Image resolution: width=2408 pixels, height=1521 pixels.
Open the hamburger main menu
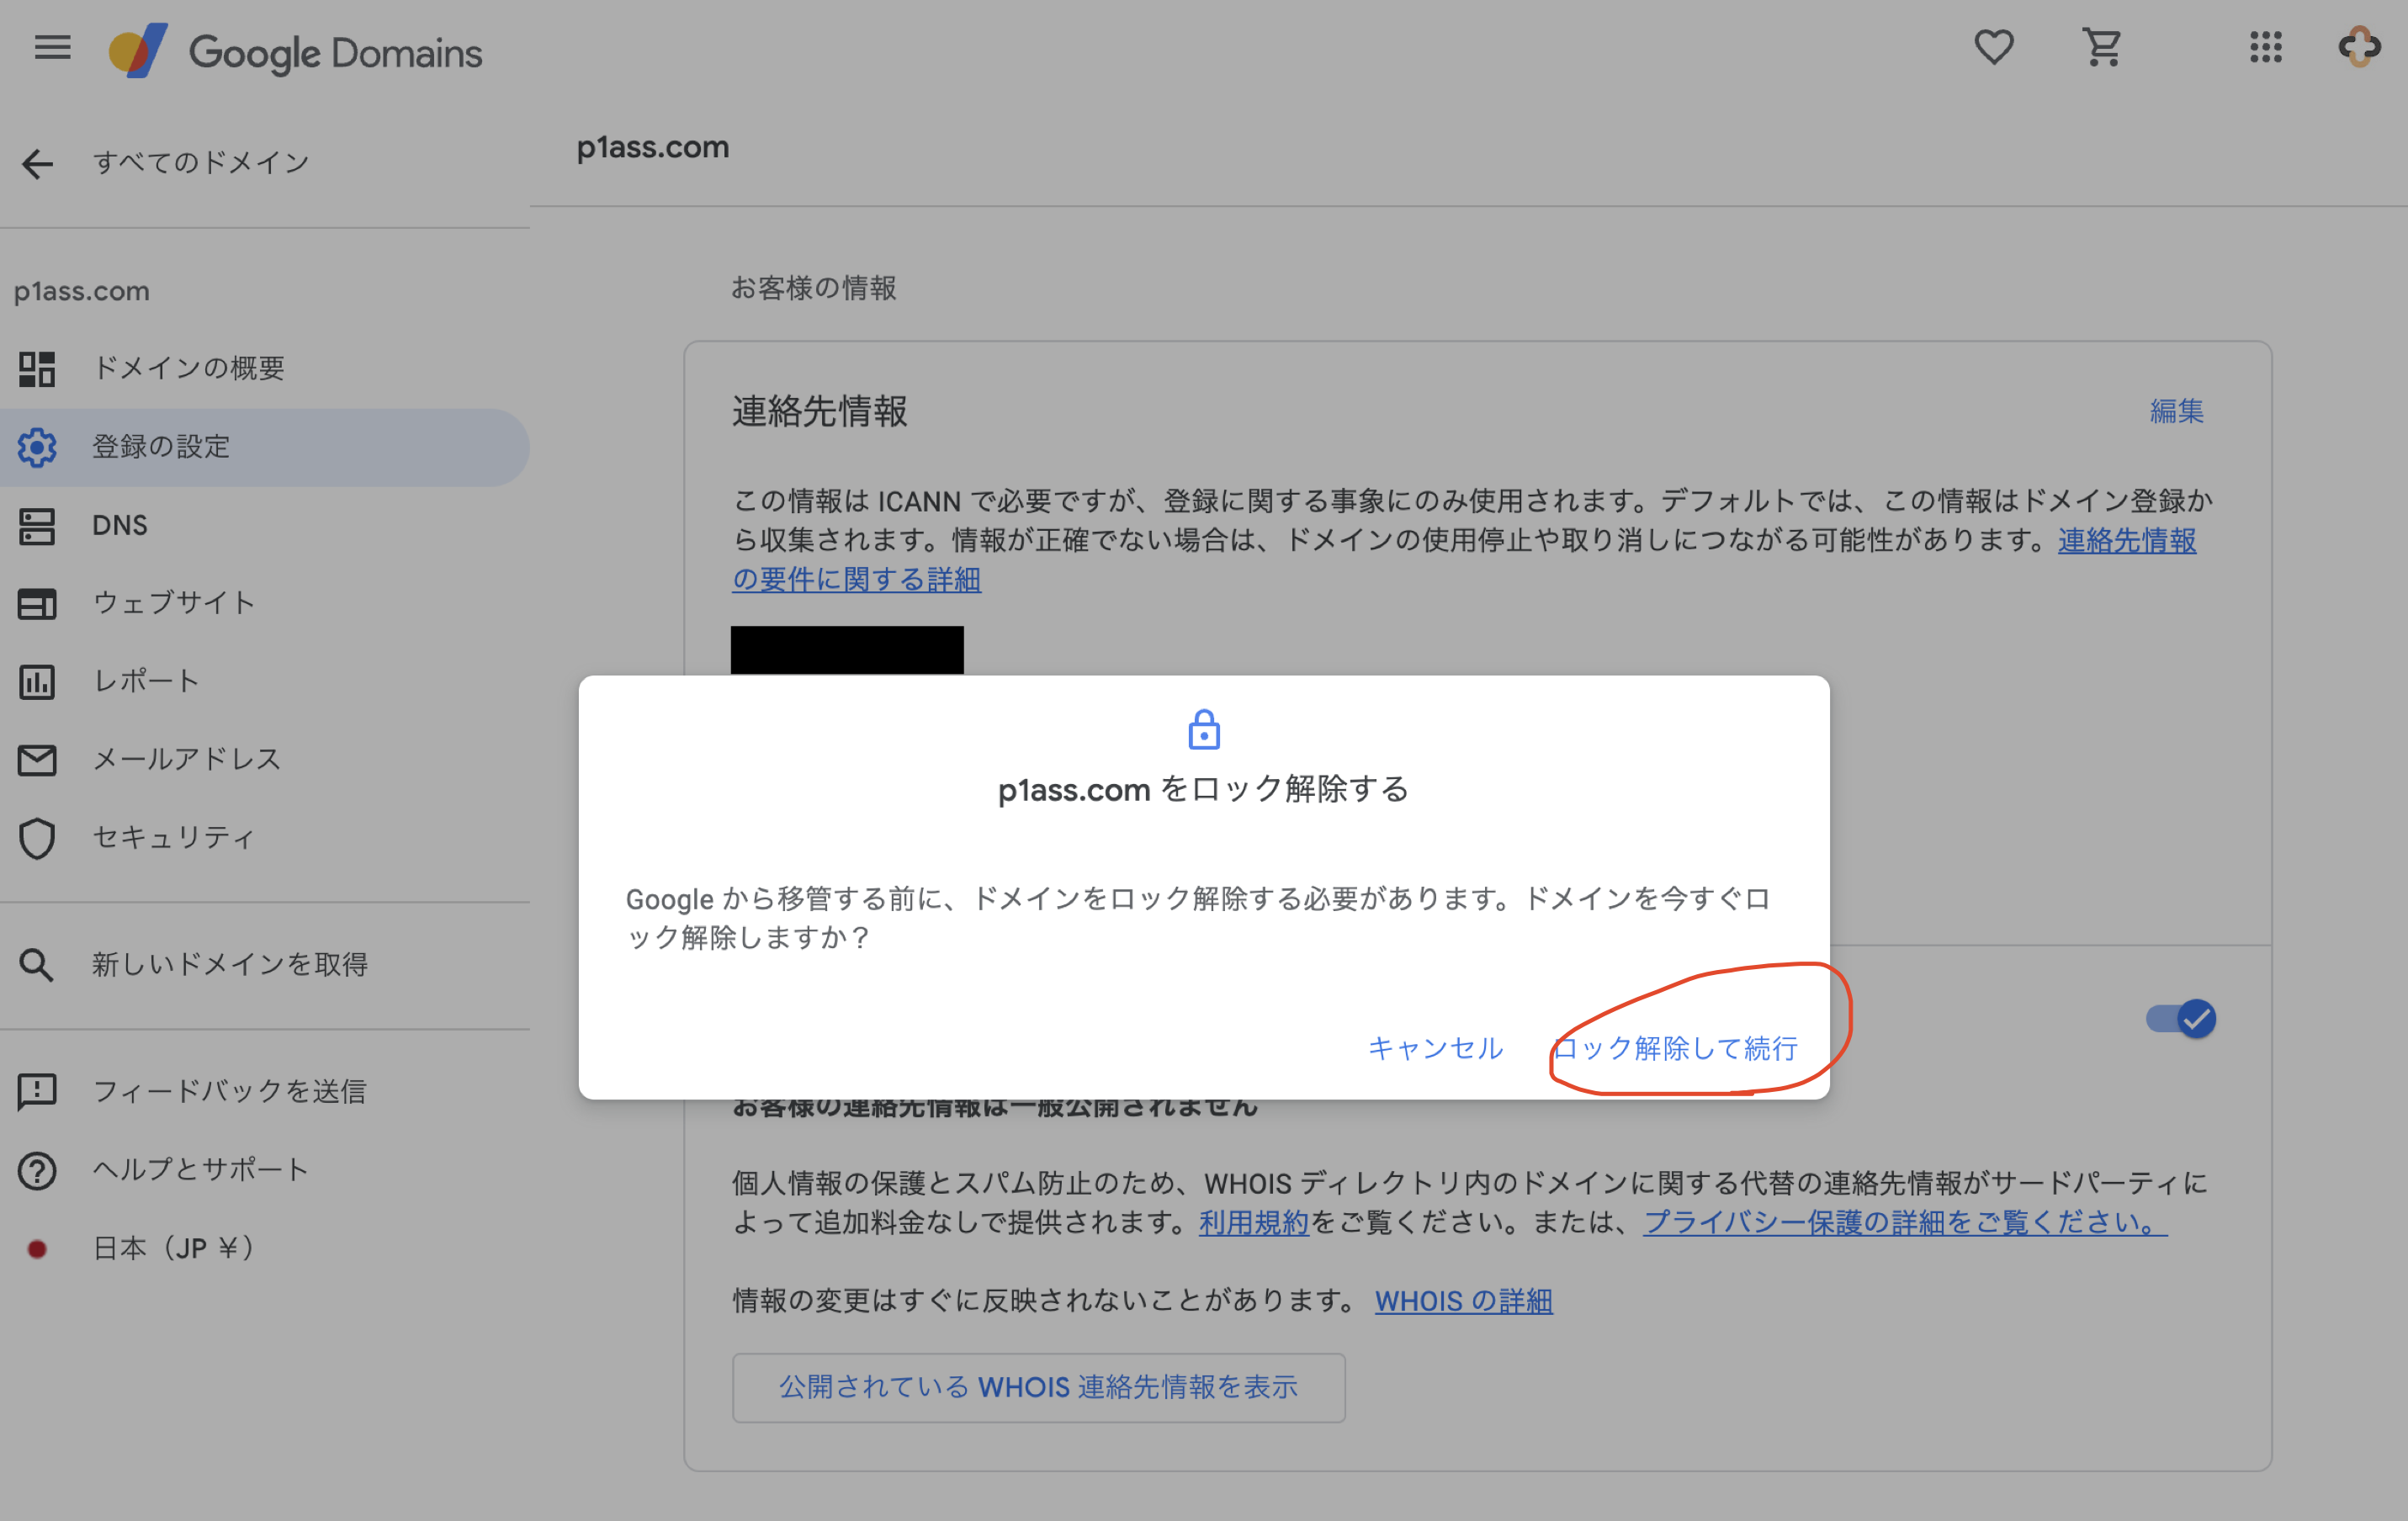coord(52,47)
